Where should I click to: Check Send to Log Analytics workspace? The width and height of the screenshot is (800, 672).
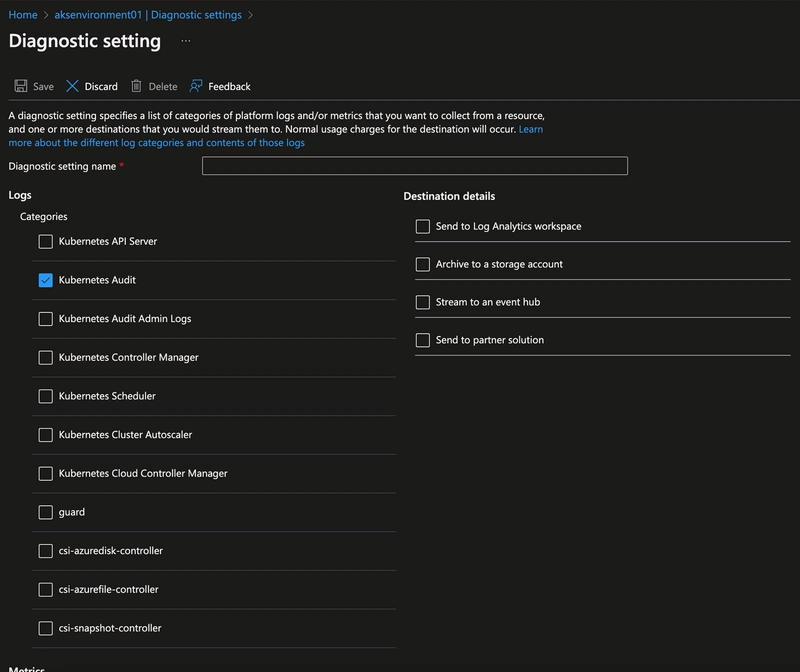423,226
